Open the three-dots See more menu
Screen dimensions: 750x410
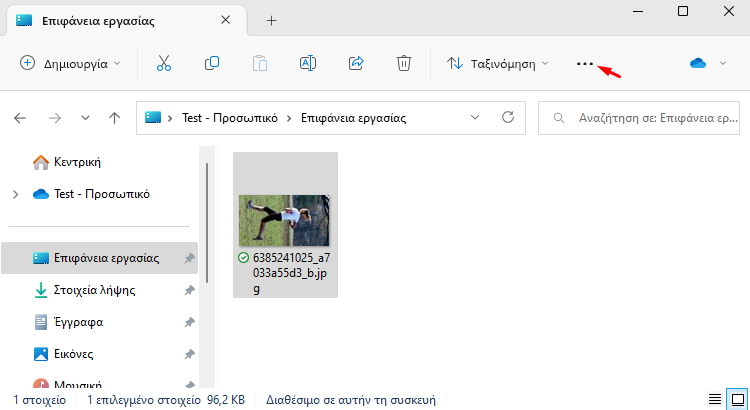tap(585, 64)
